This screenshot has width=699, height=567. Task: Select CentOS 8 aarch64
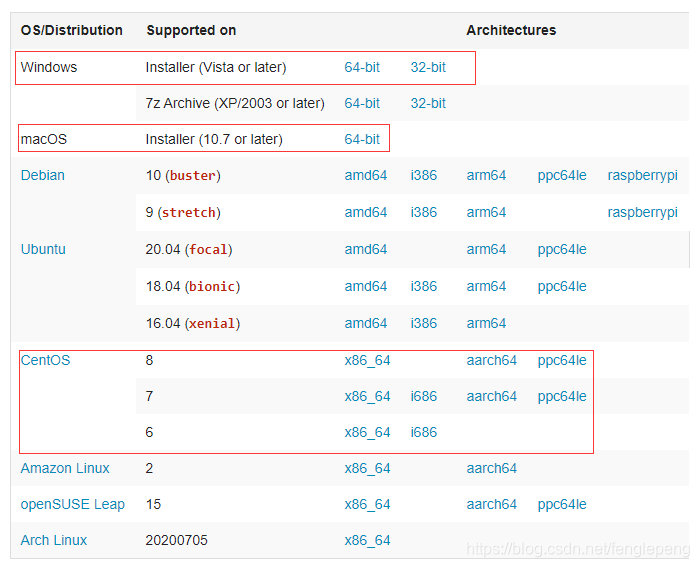point(491,360)
